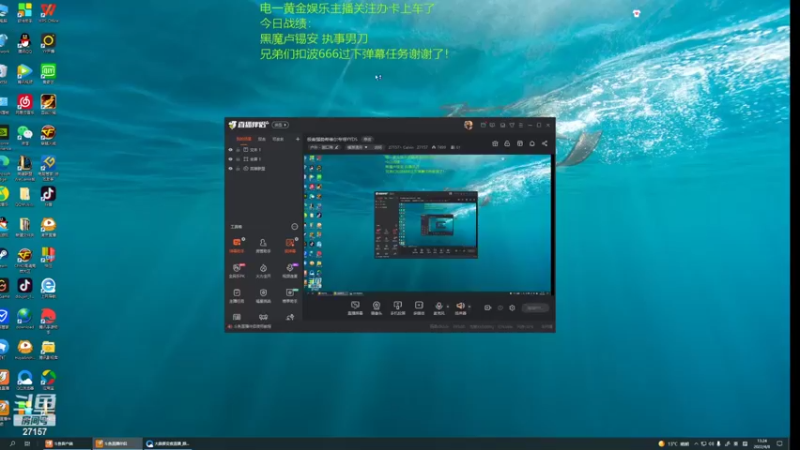Open the tool that begins the toolbox's third row
This screenshot has height=450, width=800.
pos(237,295)
